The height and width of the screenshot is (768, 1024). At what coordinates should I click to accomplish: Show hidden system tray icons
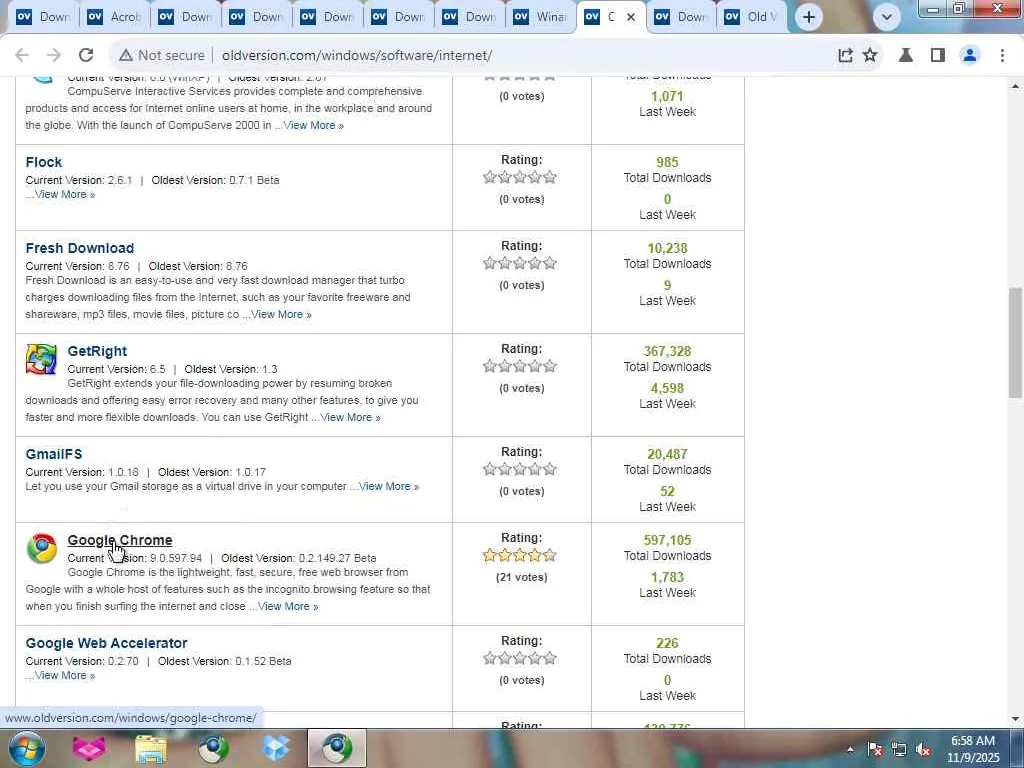click(850, 749)
